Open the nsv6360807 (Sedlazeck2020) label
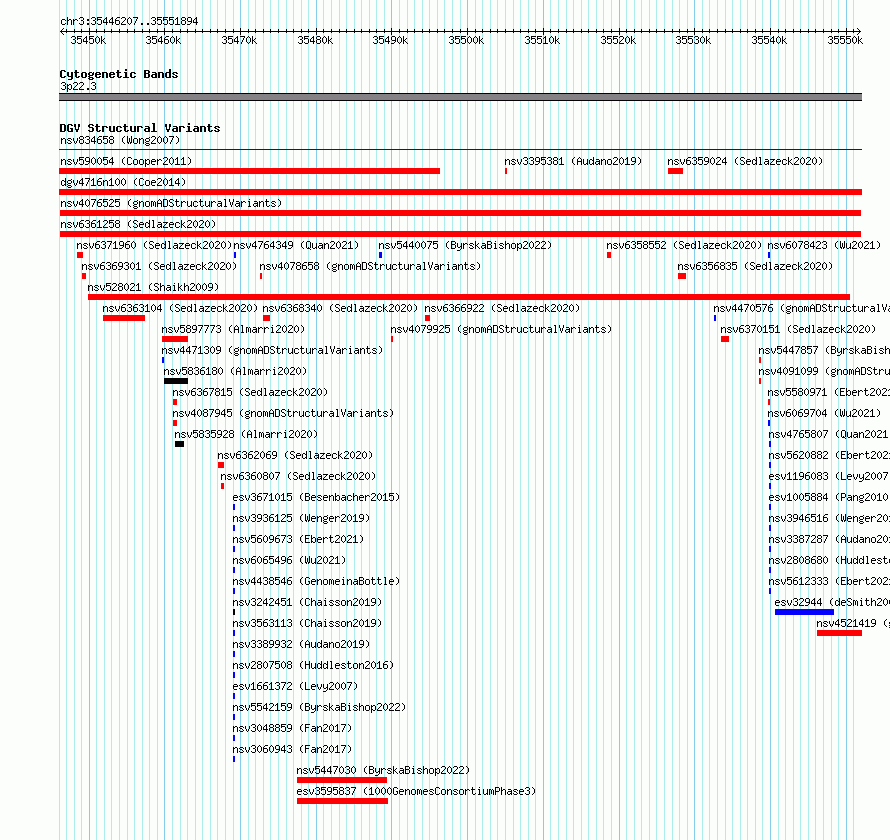The image size is (890, 840). [298, 476]
